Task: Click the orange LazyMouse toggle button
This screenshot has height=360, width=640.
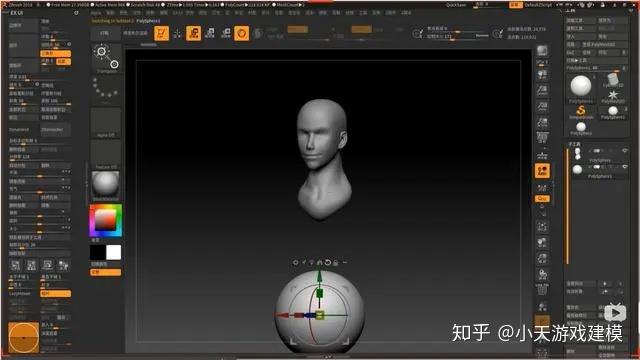Action: 56,293
